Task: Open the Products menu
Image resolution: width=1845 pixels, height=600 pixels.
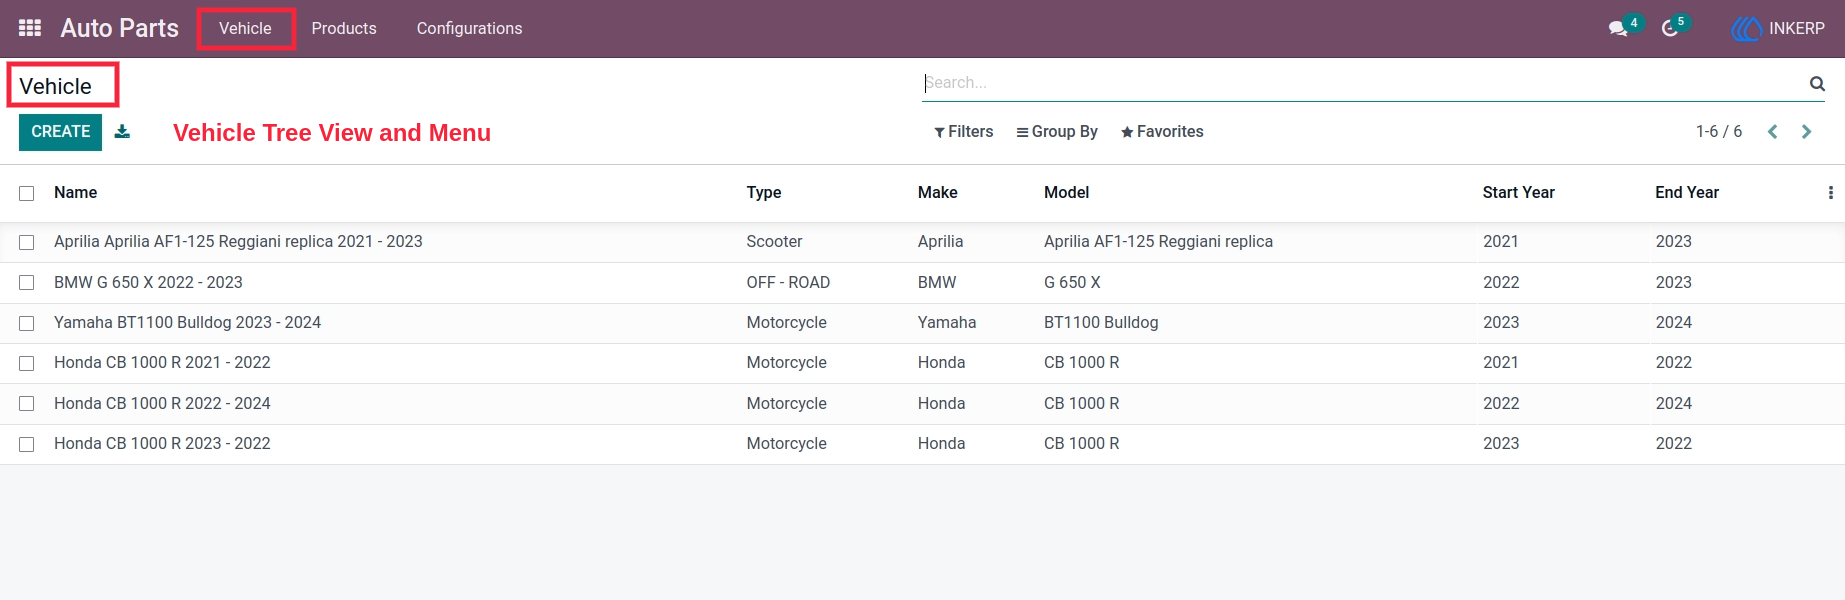Action: [x=344, y=29]
